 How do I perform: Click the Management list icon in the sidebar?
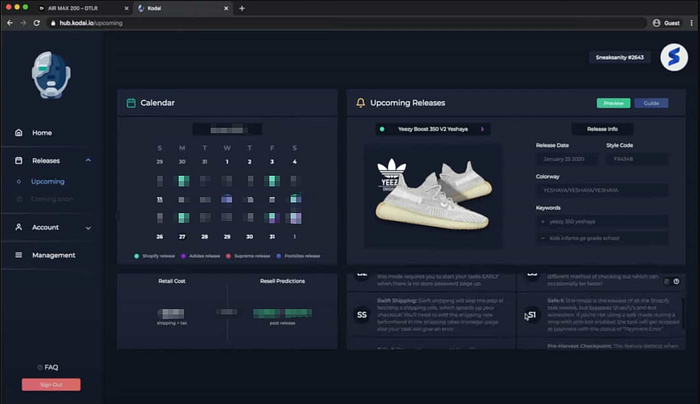19,255
